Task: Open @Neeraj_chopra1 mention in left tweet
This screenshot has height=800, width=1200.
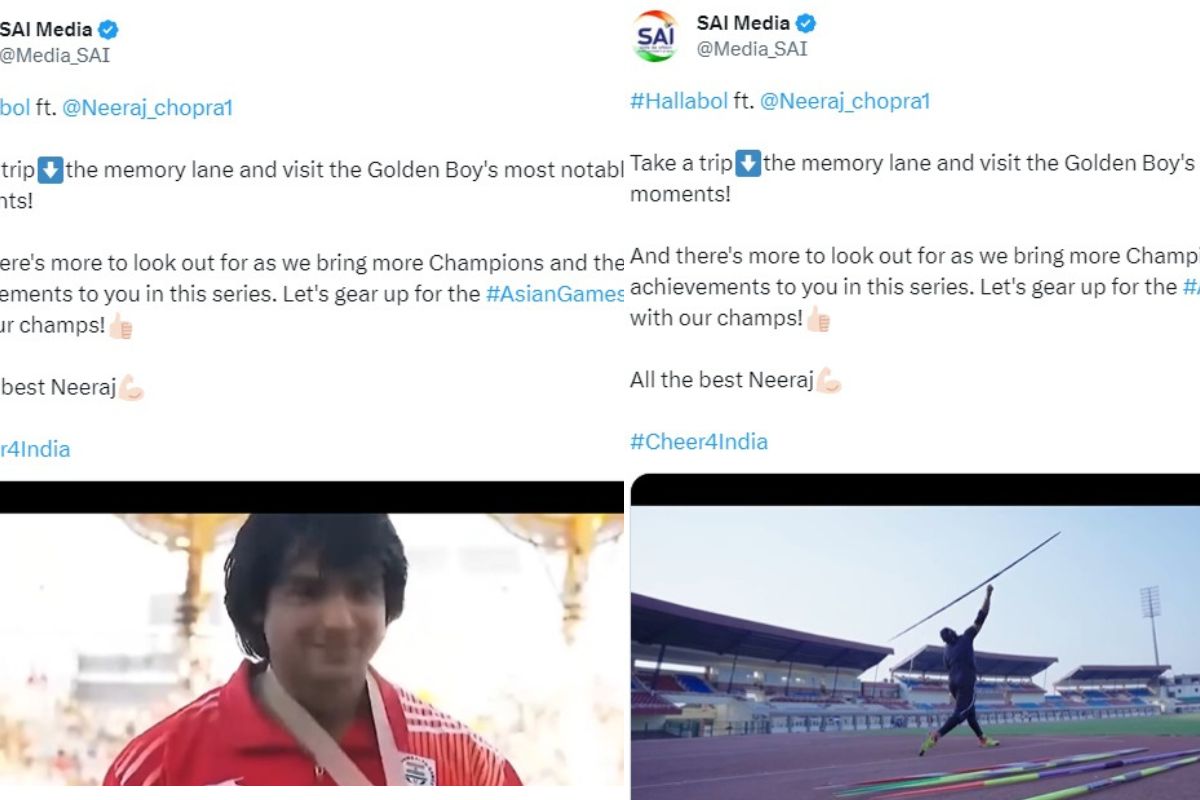Action: coord(147,108)
